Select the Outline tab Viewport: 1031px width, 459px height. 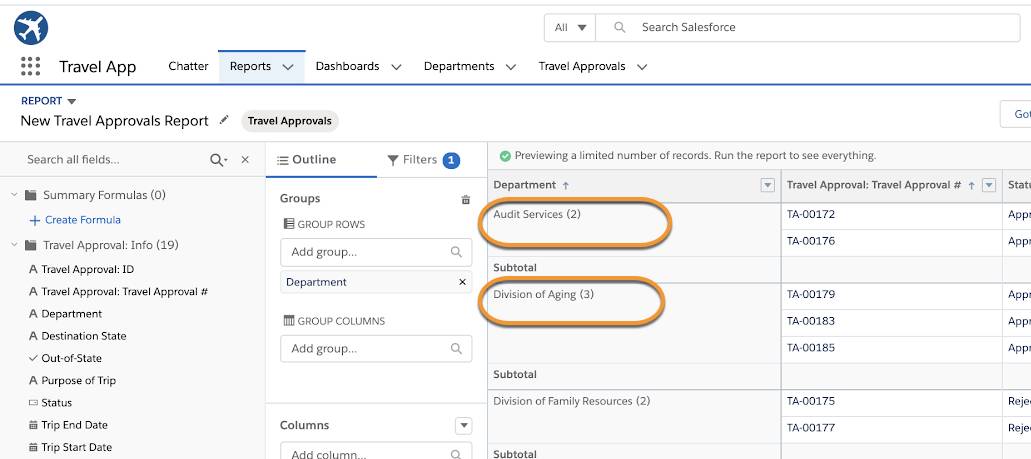307,160
